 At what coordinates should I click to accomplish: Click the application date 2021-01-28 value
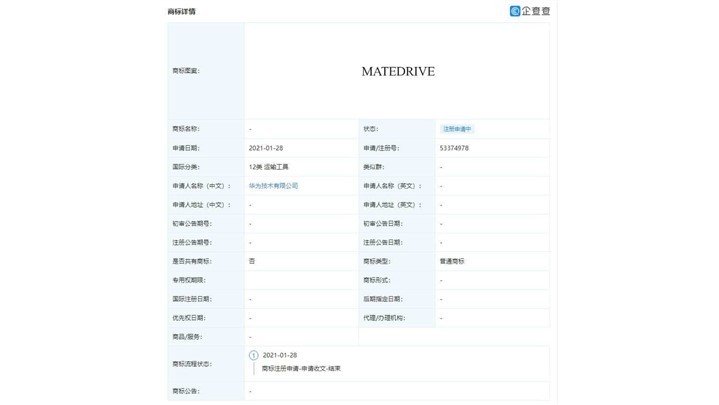click(266, 148)
